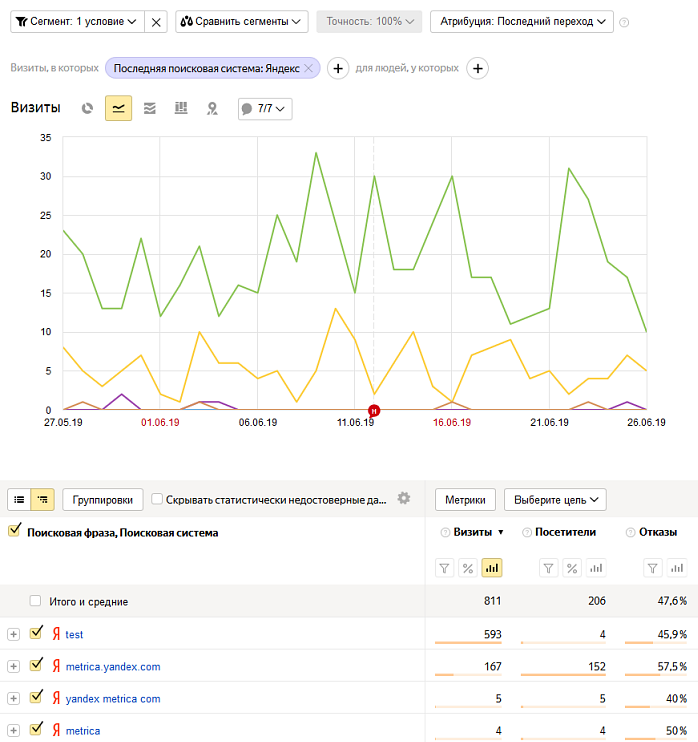Click the red note marker on the chart timeline
Viewport: 698px width, 742px height.
pos(374,411)
